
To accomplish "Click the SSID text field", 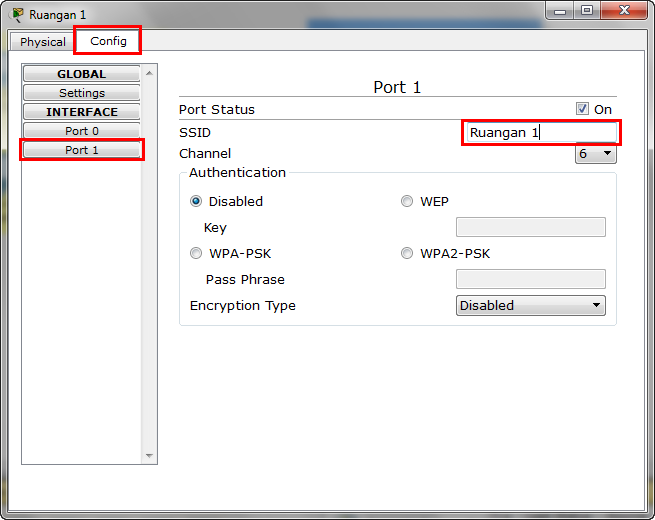I will click(541, 133).
